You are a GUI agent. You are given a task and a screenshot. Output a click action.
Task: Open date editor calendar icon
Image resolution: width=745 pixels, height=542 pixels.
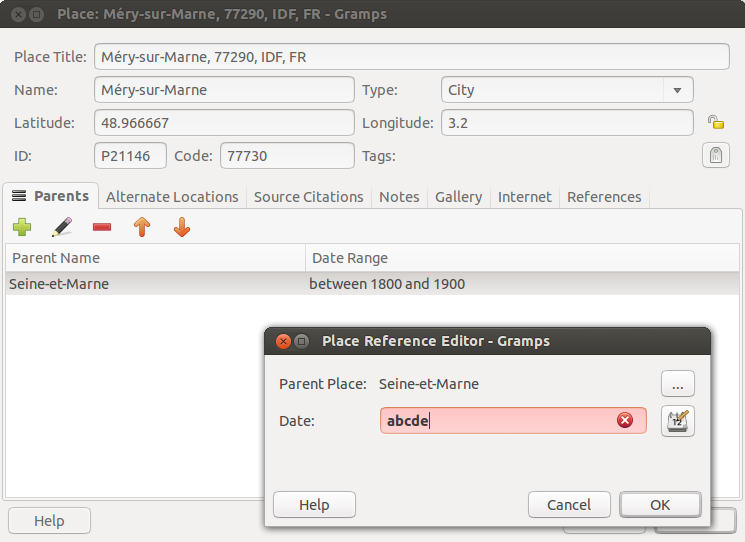pos(678,421)
